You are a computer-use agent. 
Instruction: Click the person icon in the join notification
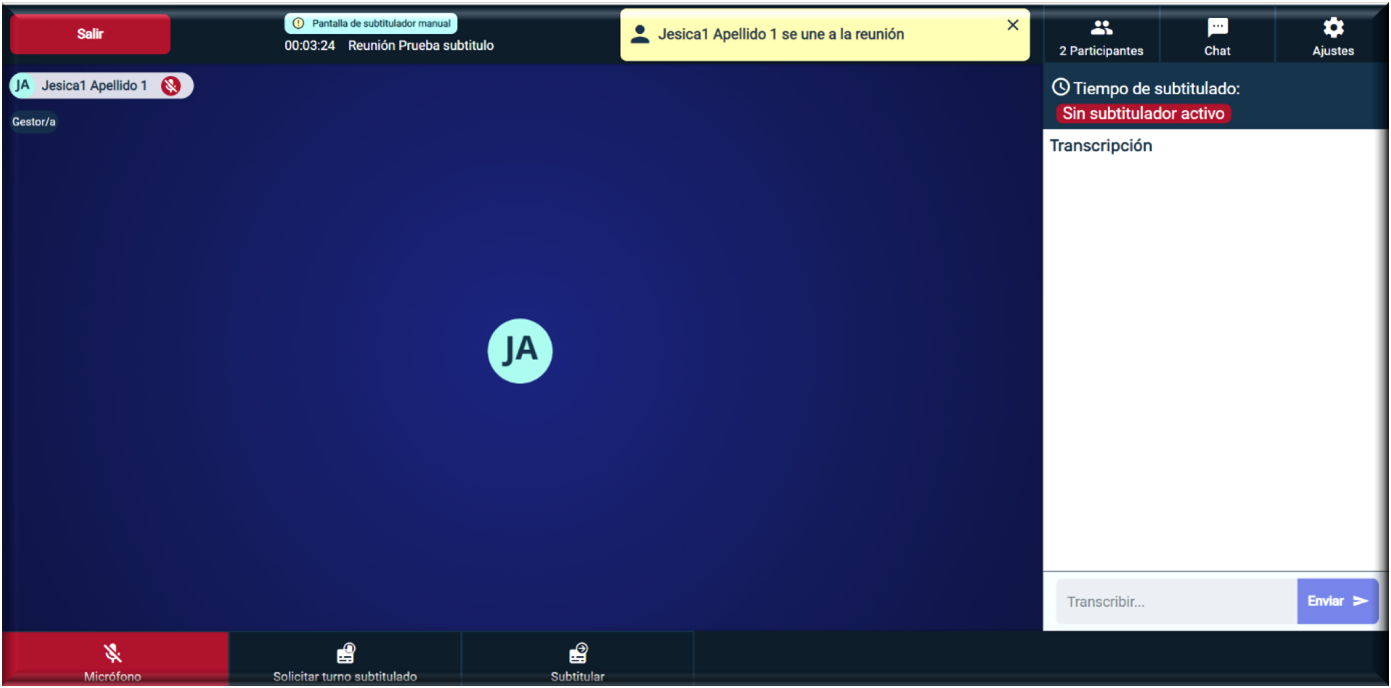(x=641, y=34)
